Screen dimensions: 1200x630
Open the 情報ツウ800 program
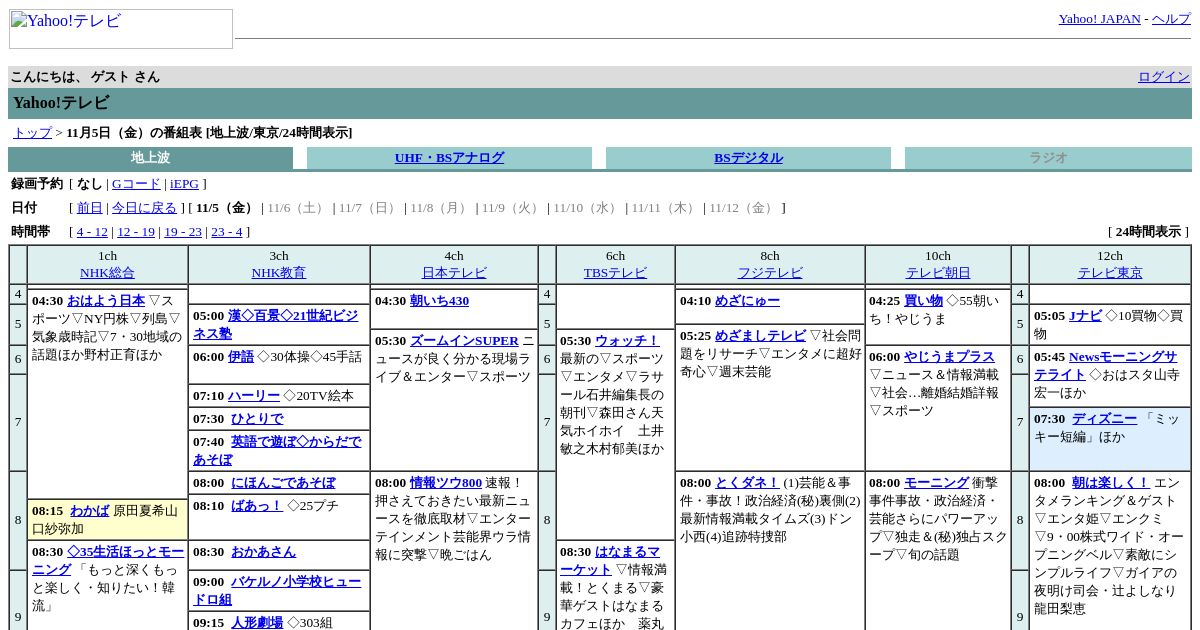[445, 483]
